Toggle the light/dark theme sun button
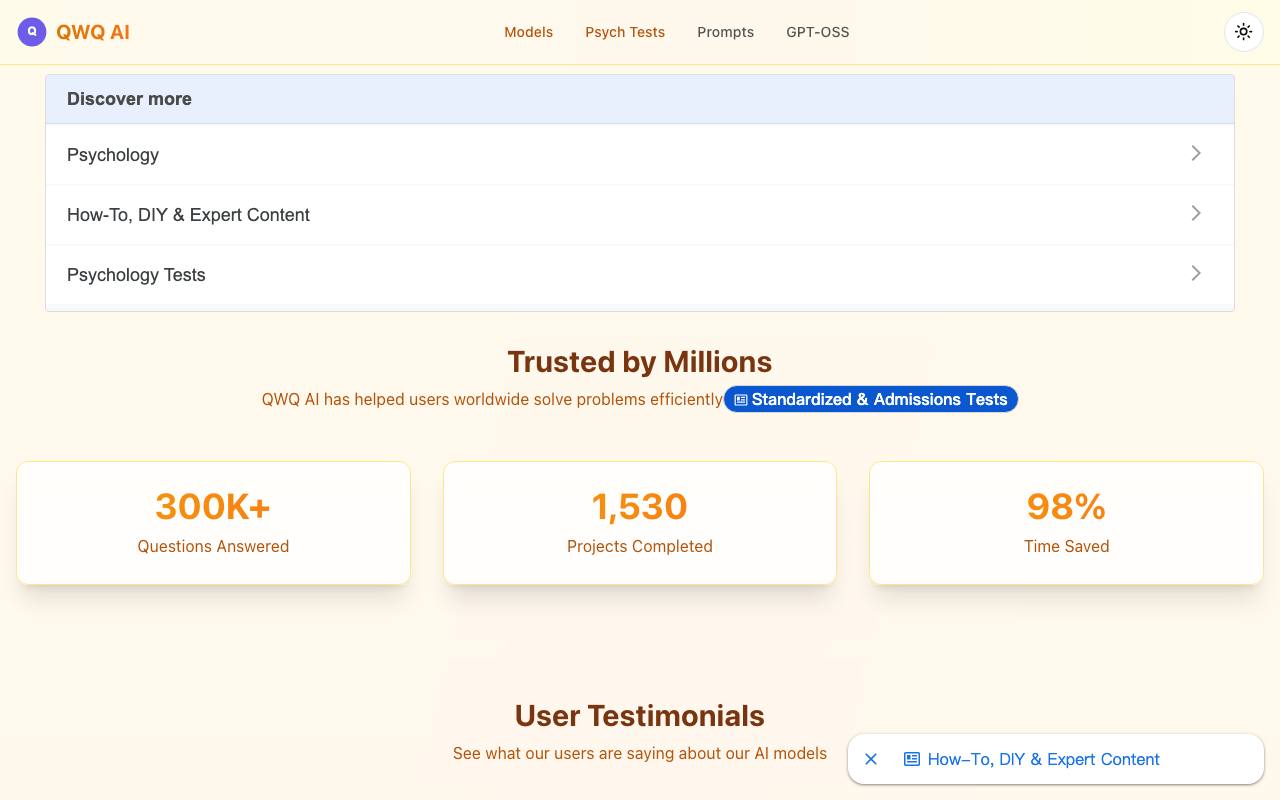Viewport: 1280px width, 800px height. click(x=1243, y=32)
